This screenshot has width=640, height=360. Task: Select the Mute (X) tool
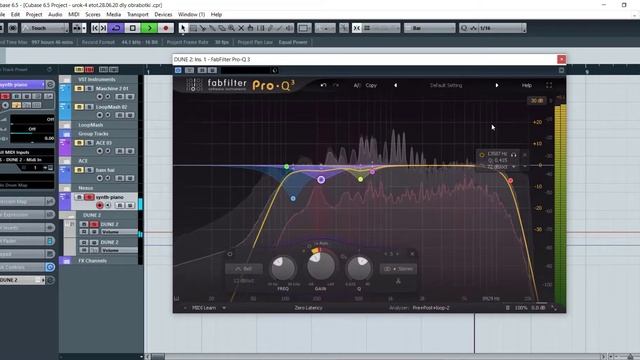click(x=241, y=28)
